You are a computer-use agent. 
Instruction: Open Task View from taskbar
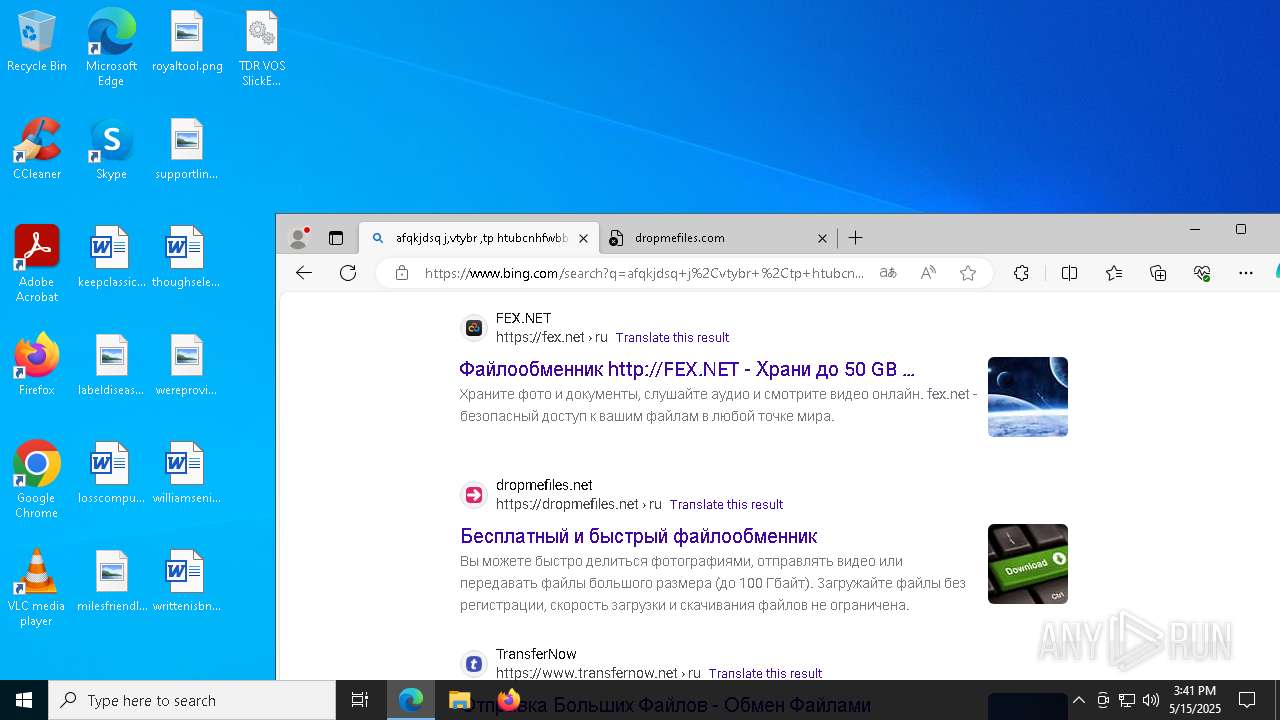360,700
